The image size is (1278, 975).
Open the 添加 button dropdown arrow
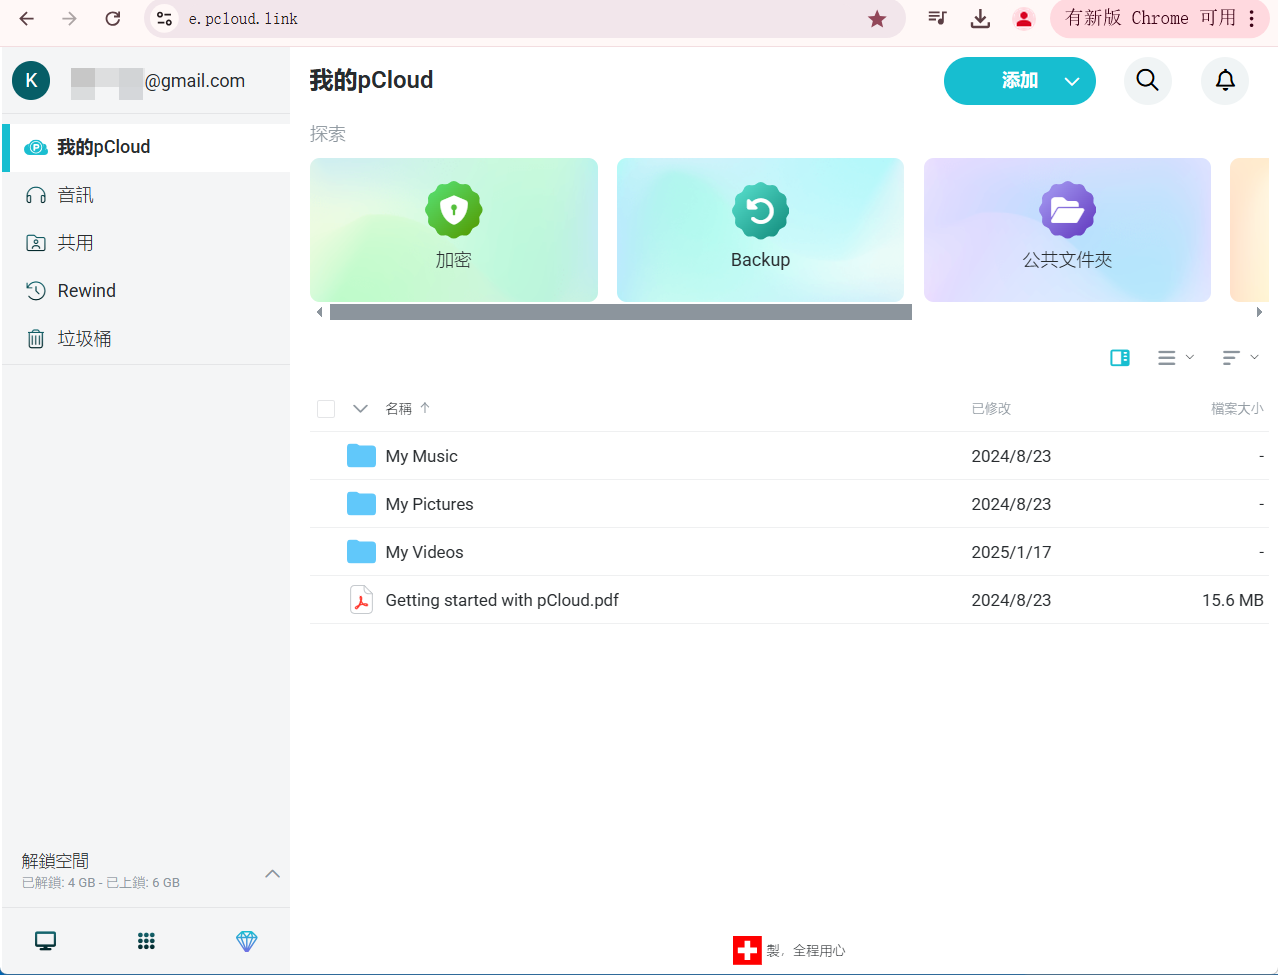(1072, 81)
